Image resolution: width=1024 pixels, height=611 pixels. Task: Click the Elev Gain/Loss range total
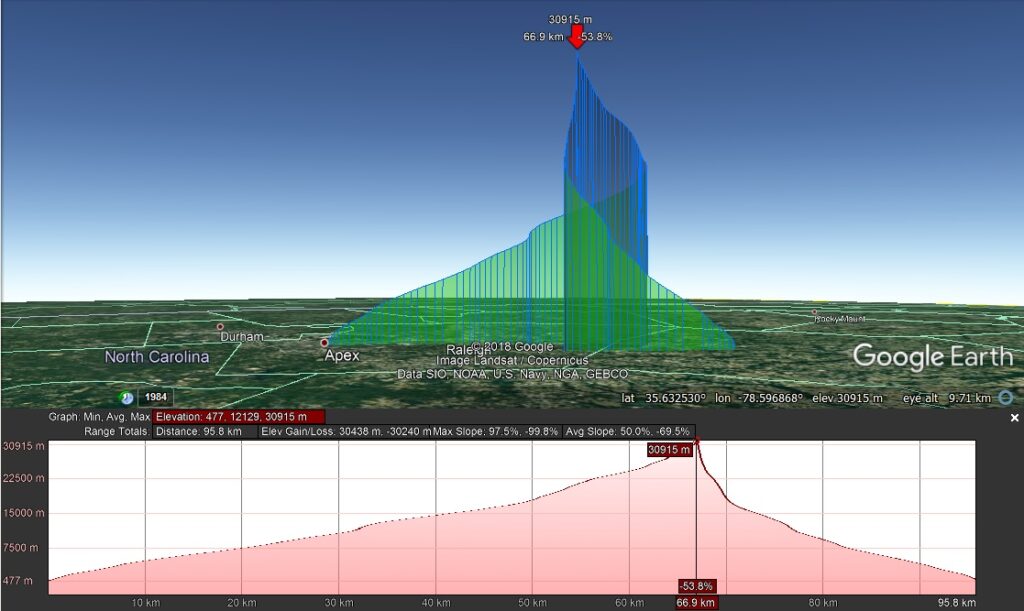345,431
